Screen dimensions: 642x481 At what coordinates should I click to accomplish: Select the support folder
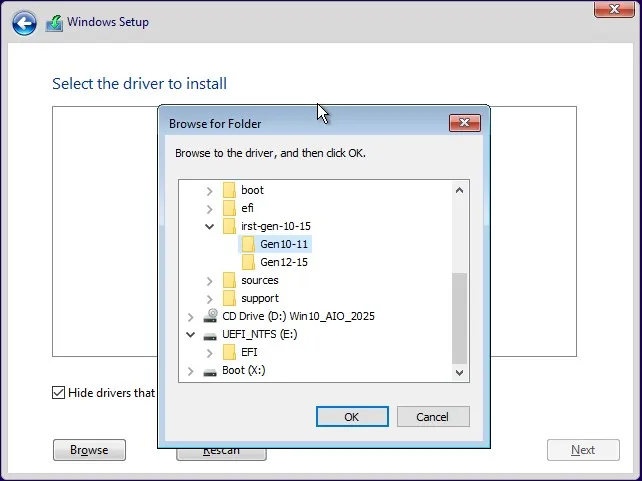(x=259, y=298)
